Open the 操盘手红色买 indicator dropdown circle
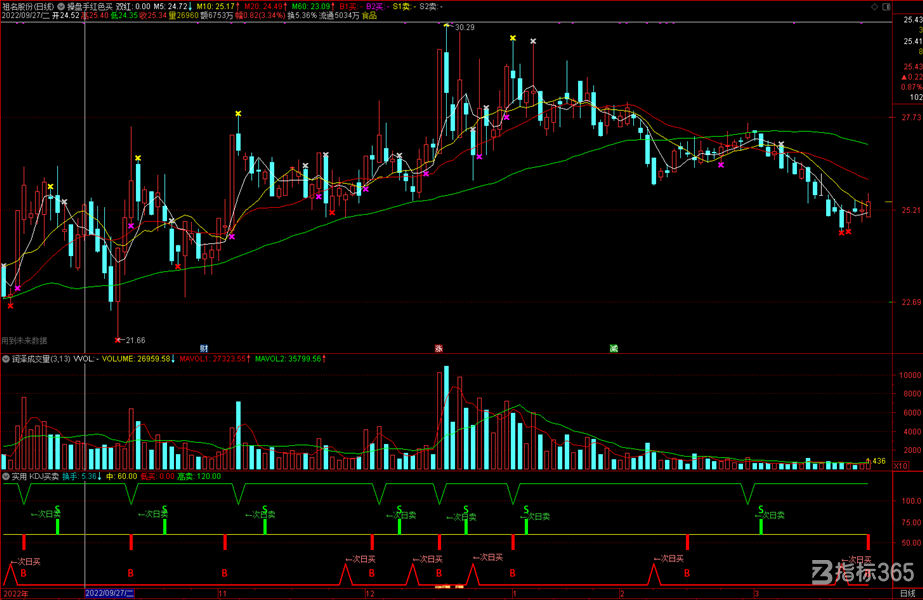Screen dimensions: 923x600 point(61,6)
